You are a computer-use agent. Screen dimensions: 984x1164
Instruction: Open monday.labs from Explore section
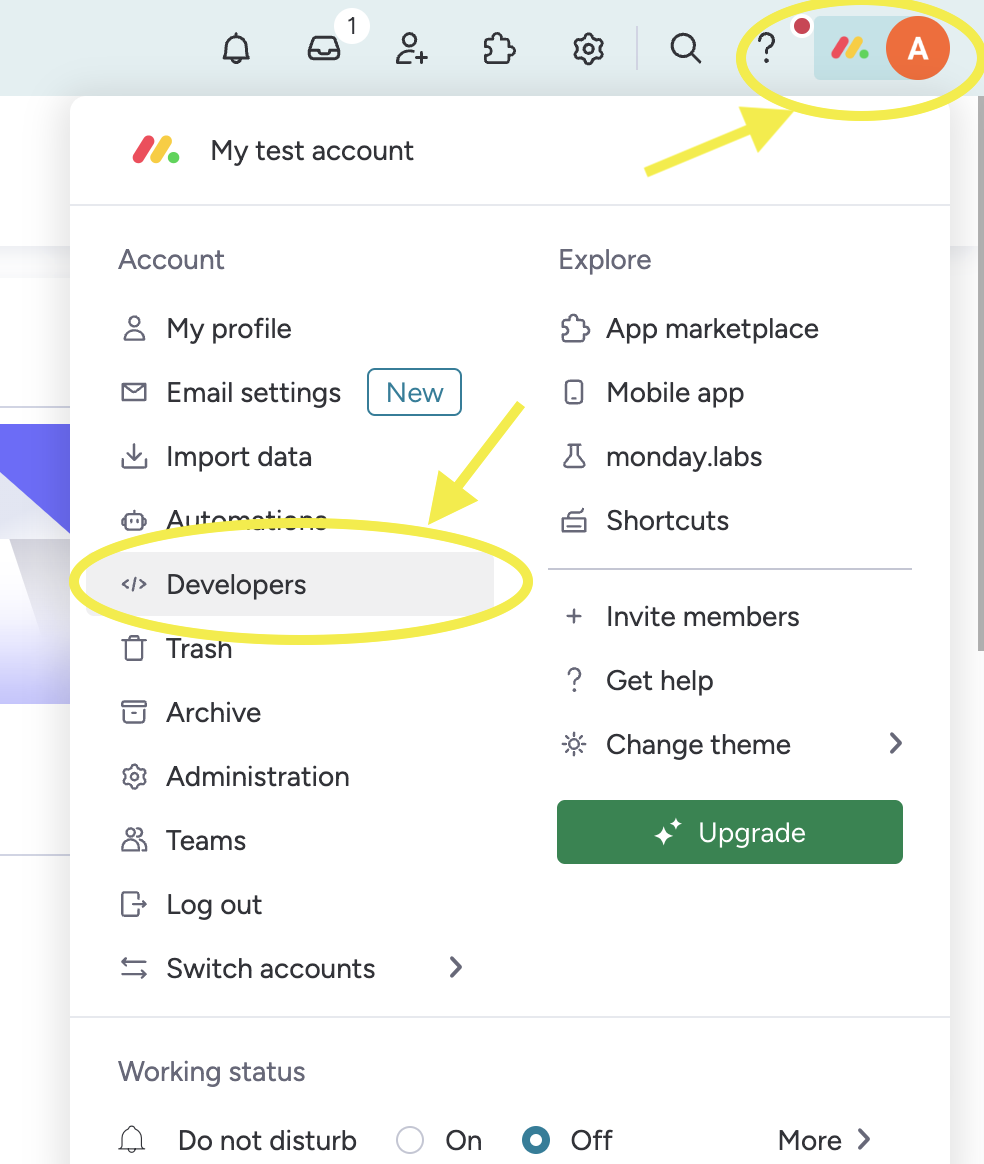(683, 457)
